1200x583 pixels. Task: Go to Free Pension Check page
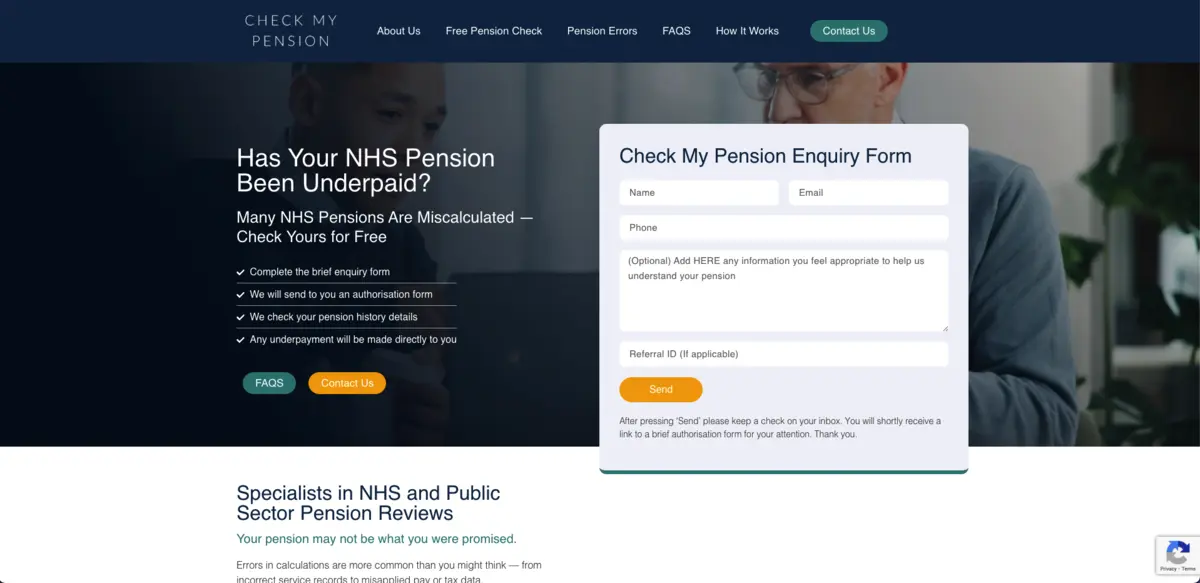pyautogui.click(x=494, y=31)
